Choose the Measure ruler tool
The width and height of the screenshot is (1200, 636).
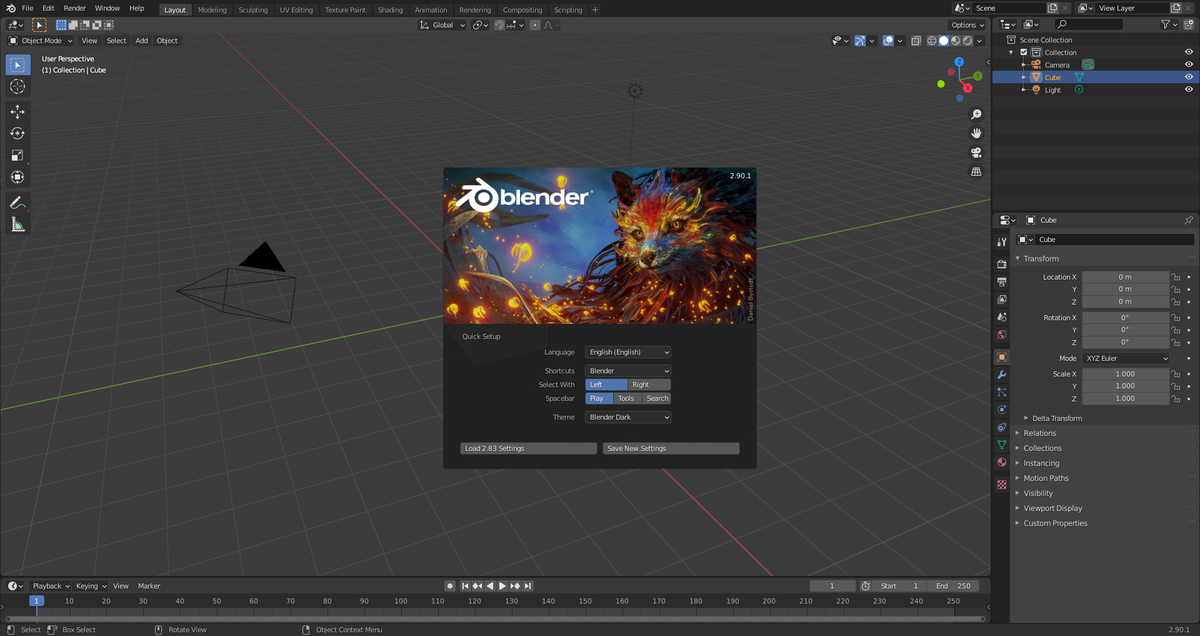point(17,225)
